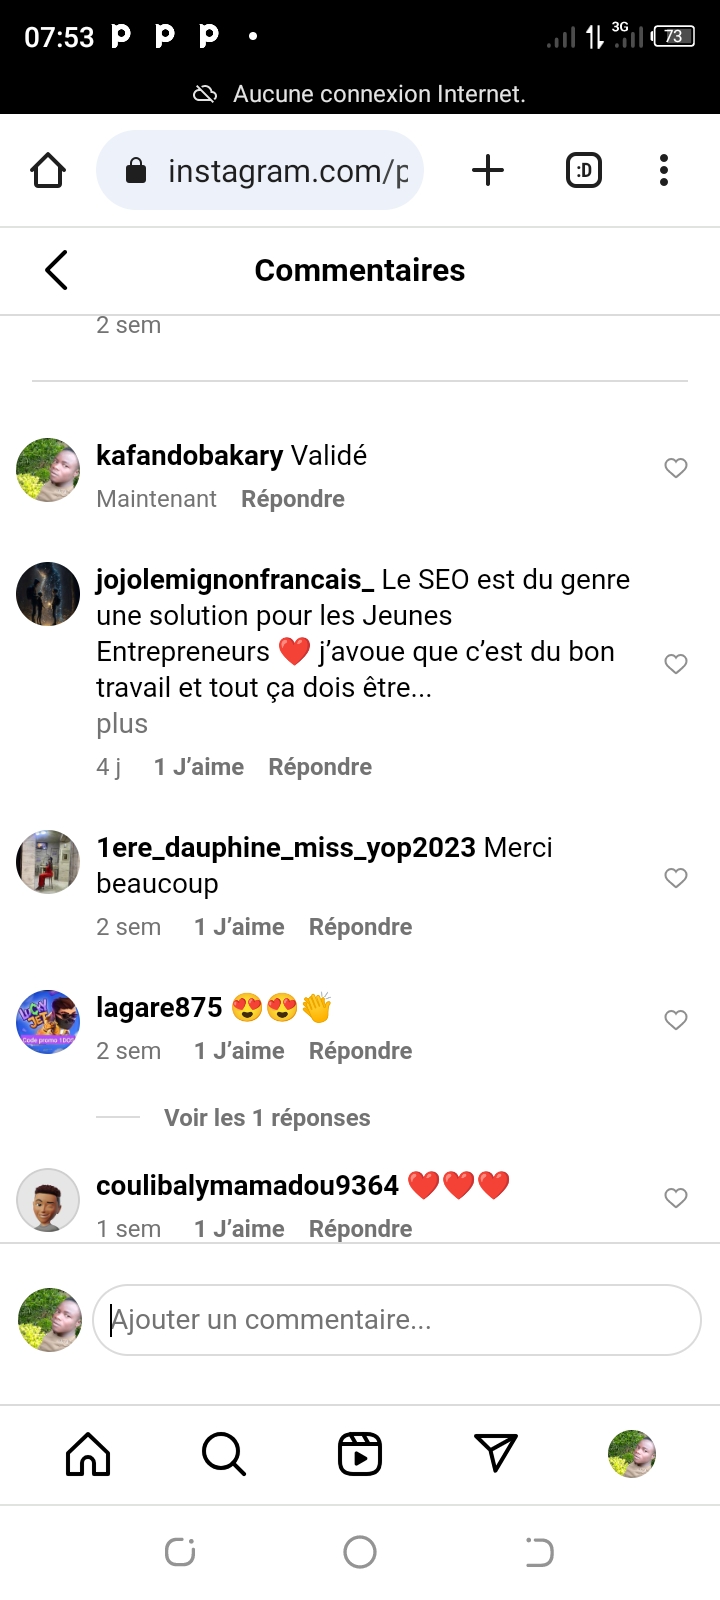The height and width of the screenshot is (1600, 720).
Task: Open 1ere_dauphine_miss_yop2023 profile link
Action: coord(285,848)
